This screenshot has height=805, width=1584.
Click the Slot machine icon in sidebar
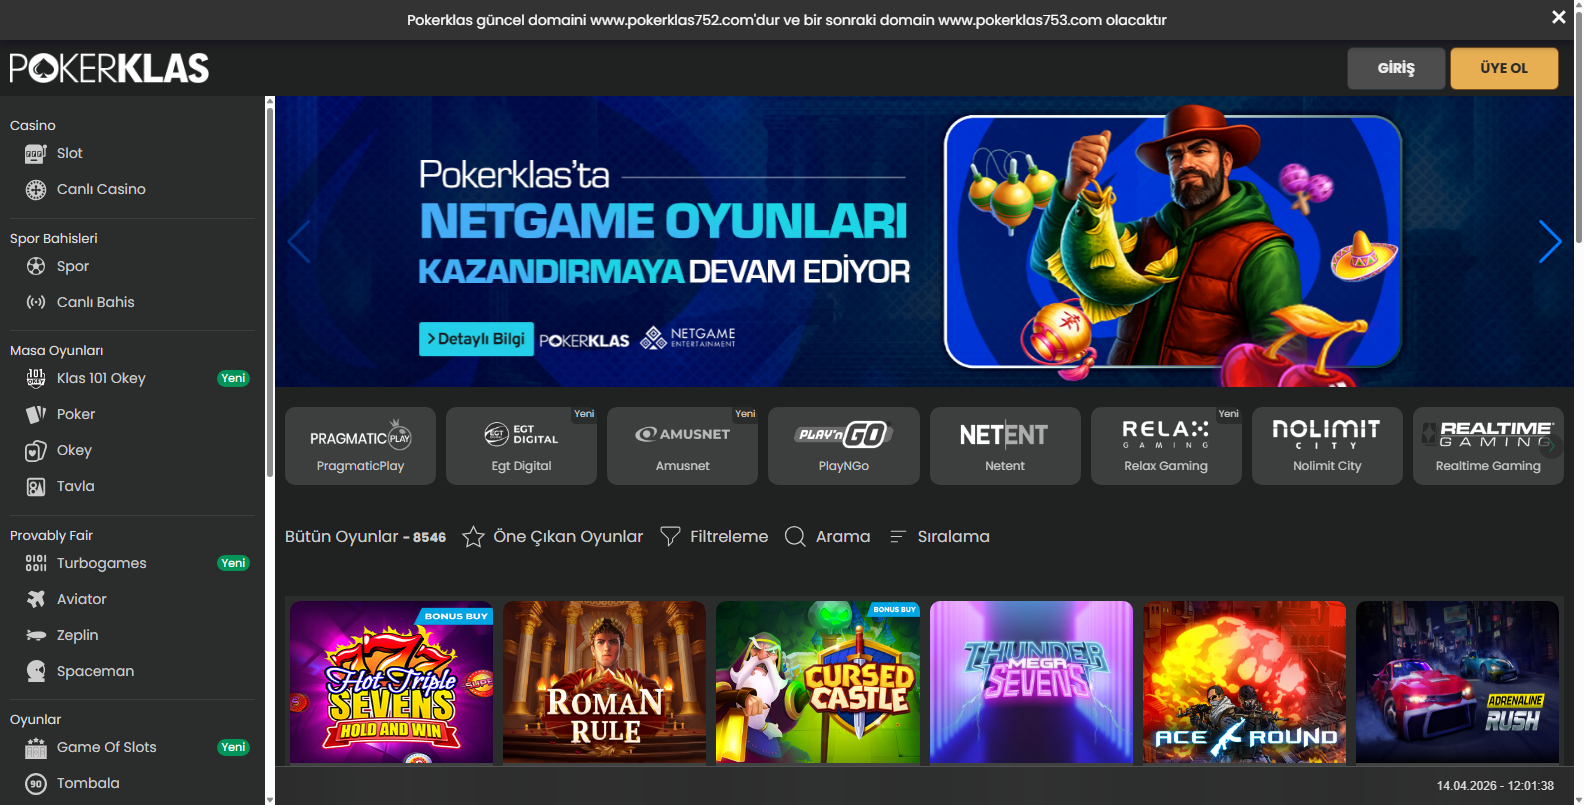(x=36, y=154)
